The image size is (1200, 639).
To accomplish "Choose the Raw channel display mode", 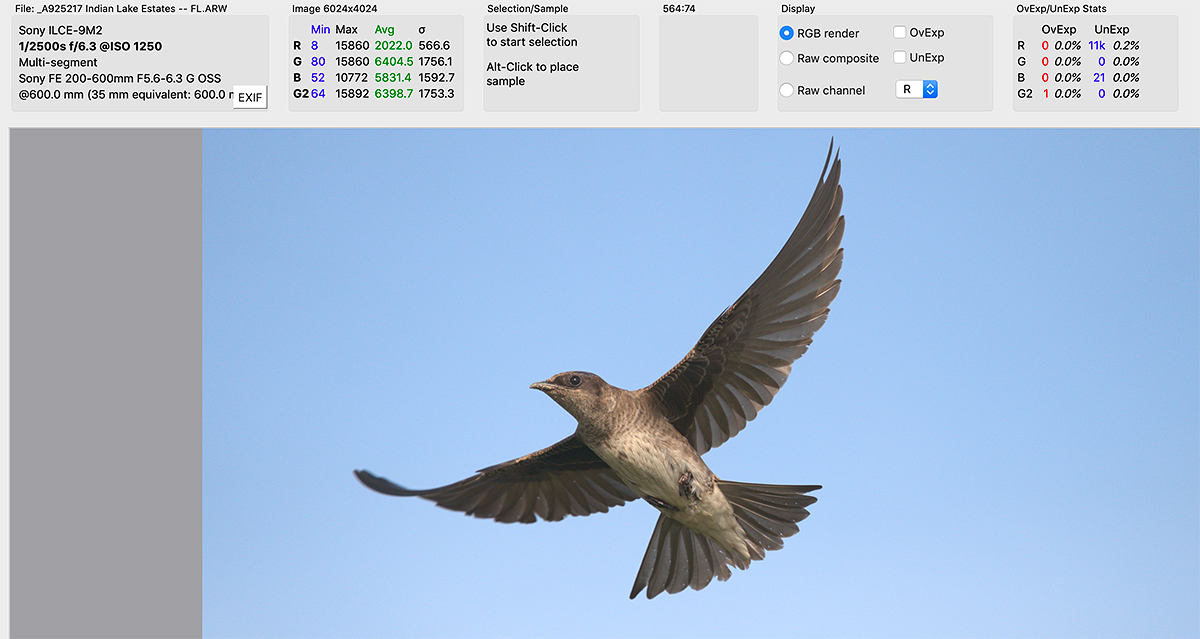I will 786,90.
